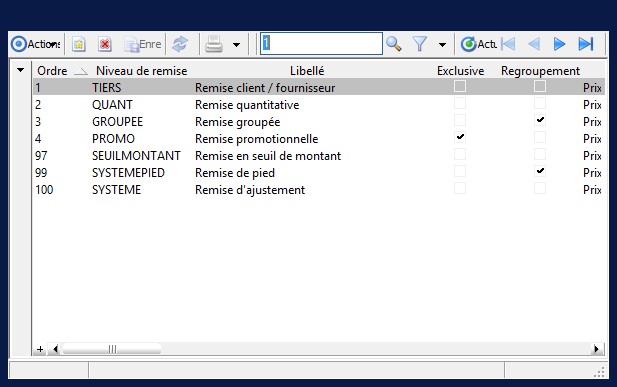
Task: Click the Libellé column header
Action: pos(307,71)
